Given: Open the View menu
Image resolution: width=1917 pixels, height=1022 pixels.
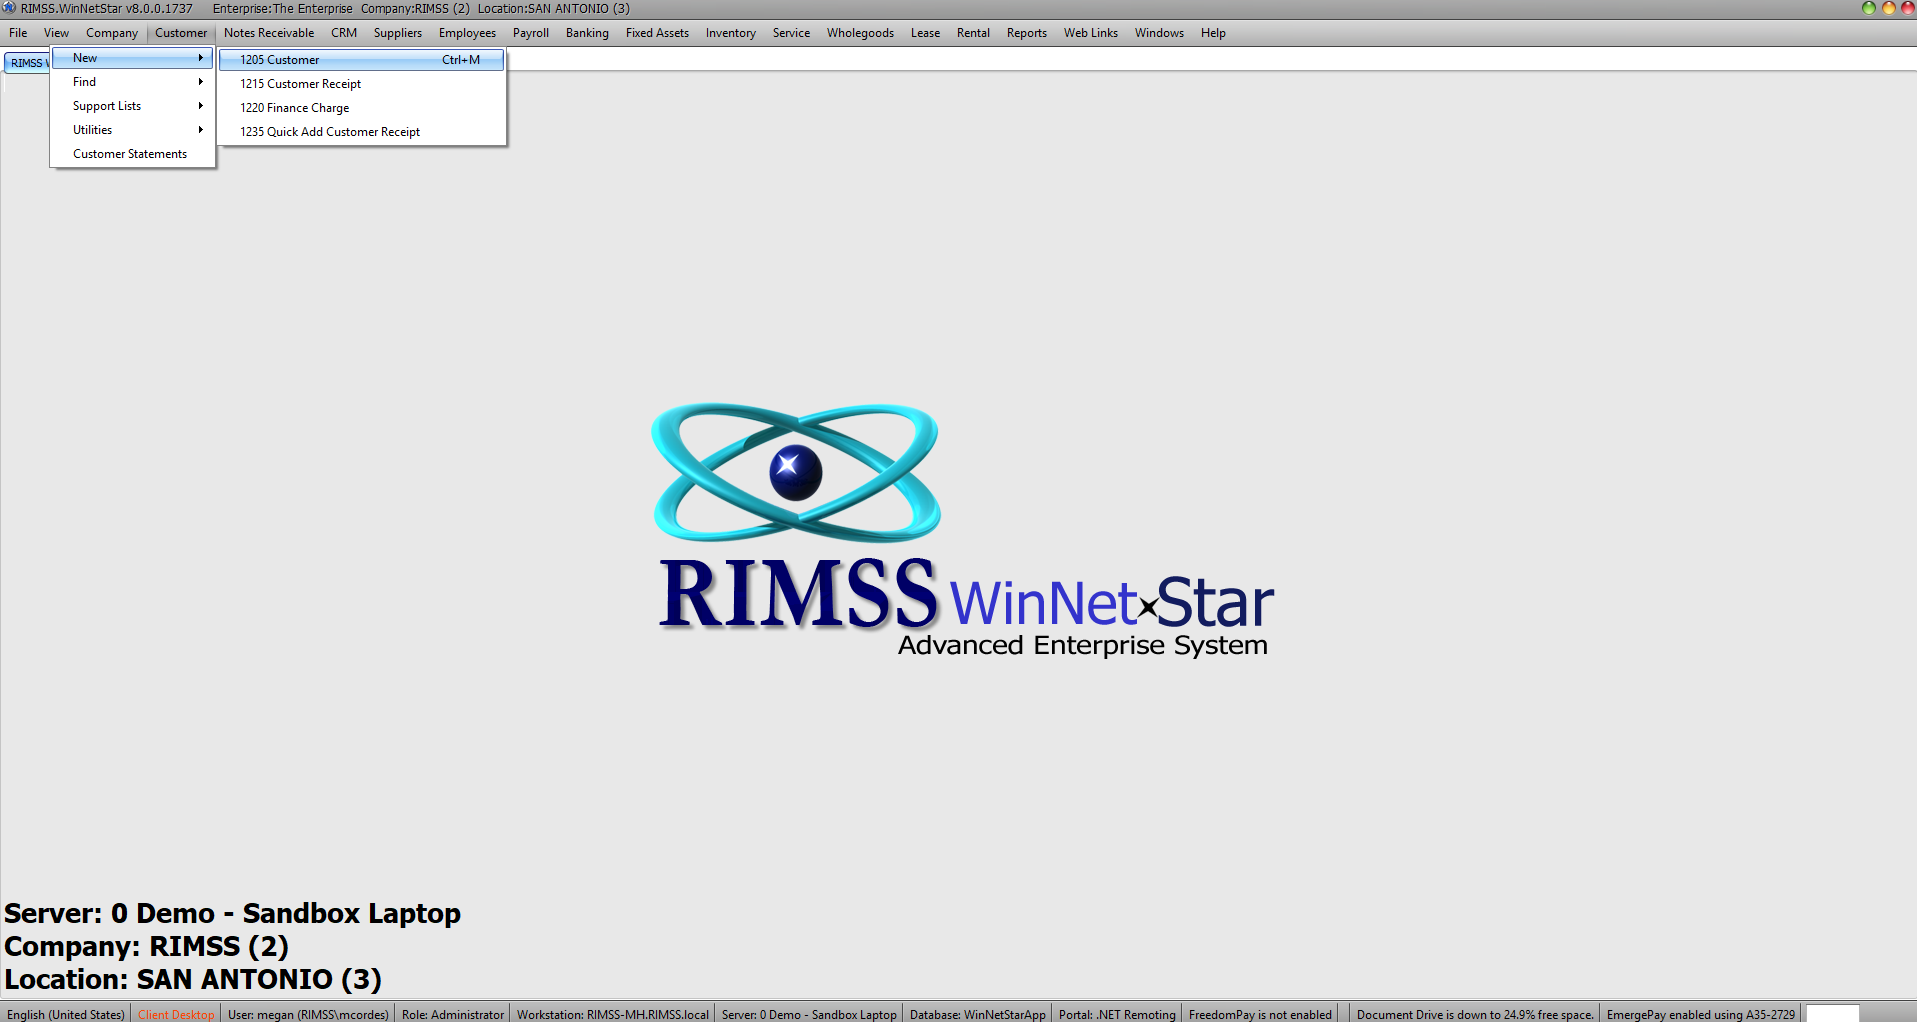Looking at the screenshot, I should [56, 33].
